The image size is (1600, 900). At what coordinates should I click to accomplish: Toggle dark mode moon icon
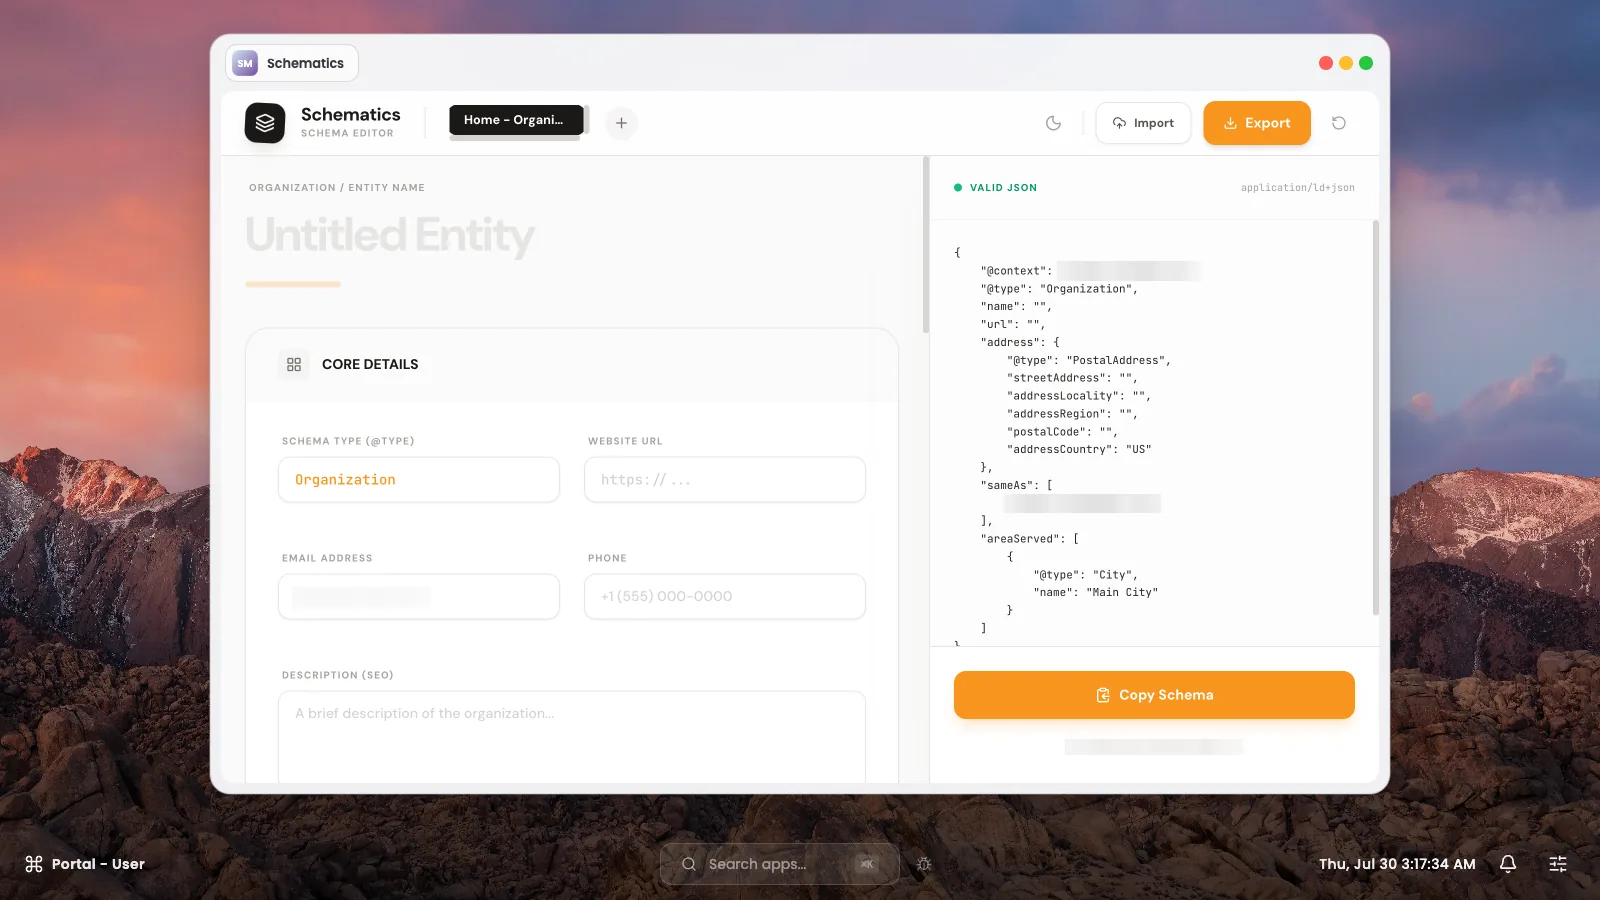pos(1053,123)
